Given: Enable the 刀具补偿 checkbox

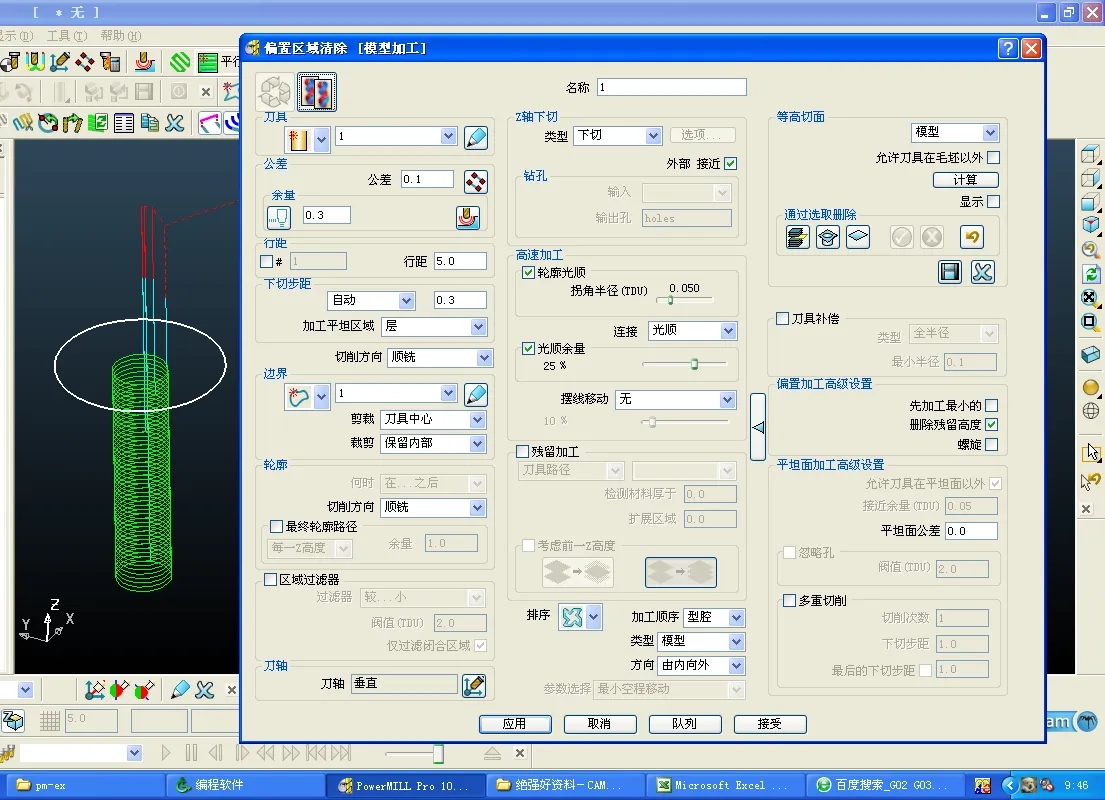Looking at the screenshot, I should point(783,319).
